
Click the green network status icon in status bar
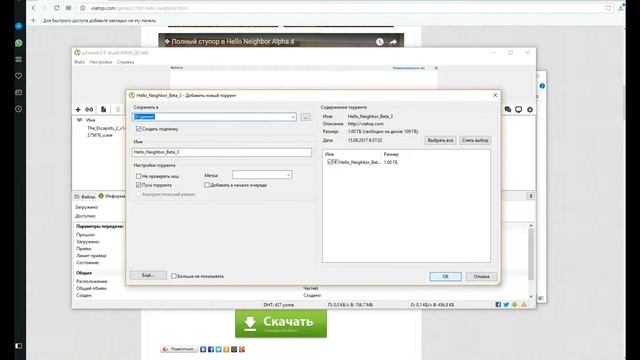click(x=515, y=304)
